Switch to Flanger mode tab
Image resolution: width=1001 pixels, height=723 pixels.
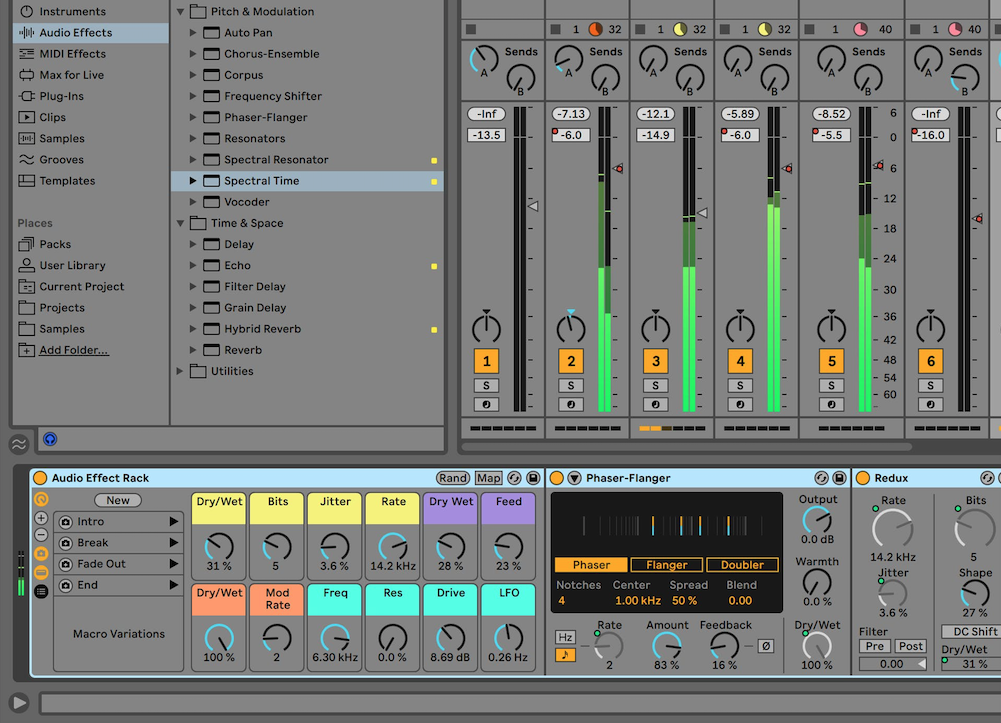click(666, 565)
